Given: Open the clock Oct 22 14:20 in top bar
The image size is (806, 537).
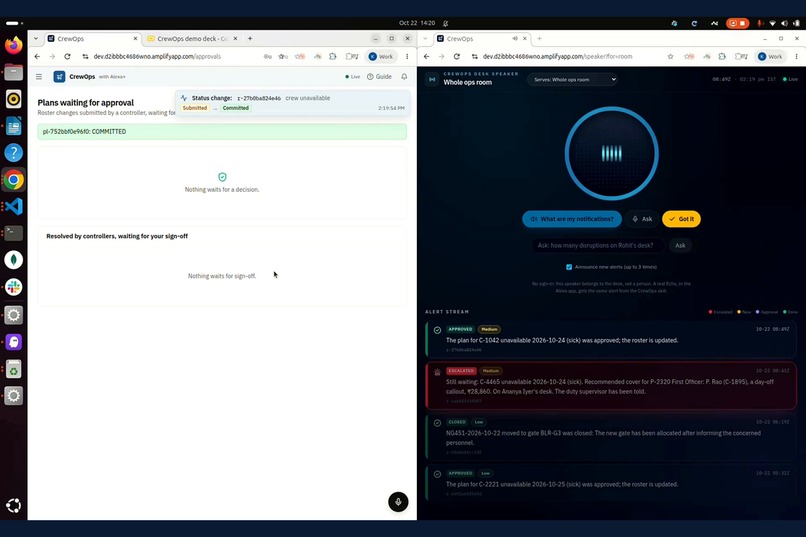Looking at the screenshot, I should tap(417, 23).
